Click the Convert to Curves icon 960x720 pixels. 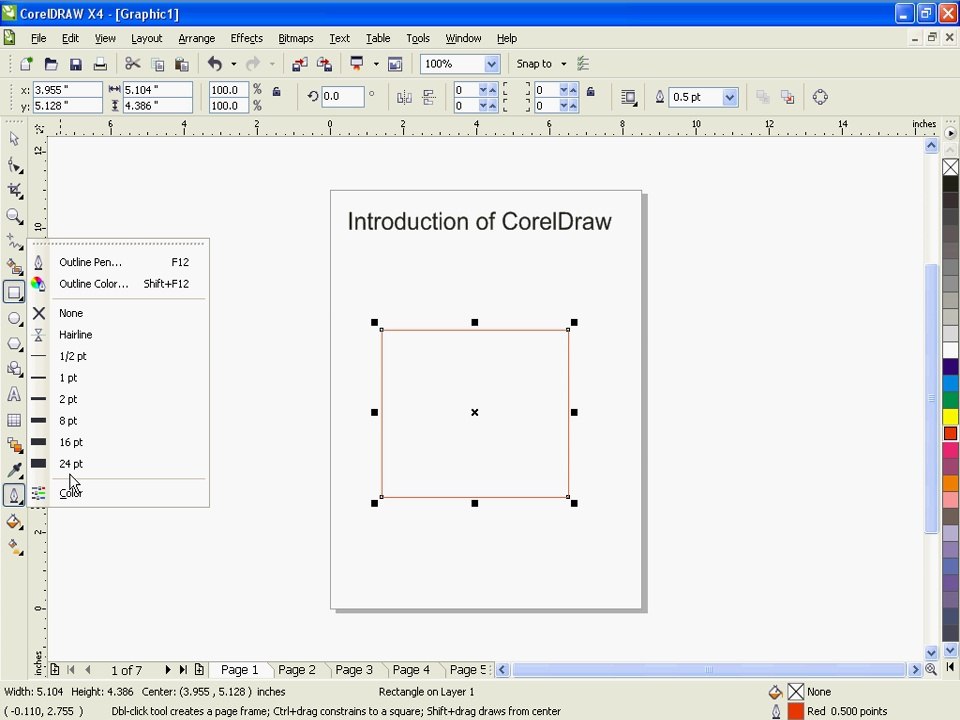coord(820,97)
